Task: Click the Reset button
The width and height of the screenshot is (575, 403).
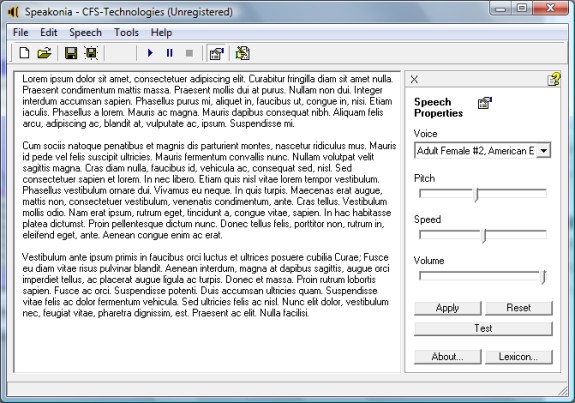Action: tap(519, 308)
